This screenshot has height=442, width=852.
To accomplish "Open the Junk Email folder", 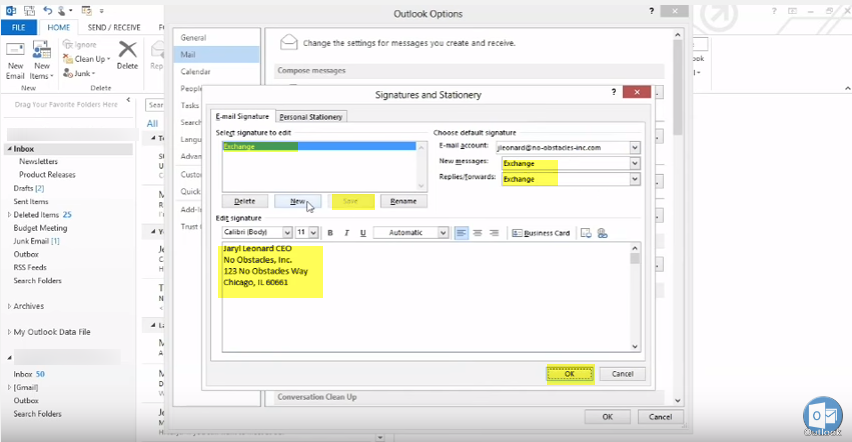I will 36,241.
